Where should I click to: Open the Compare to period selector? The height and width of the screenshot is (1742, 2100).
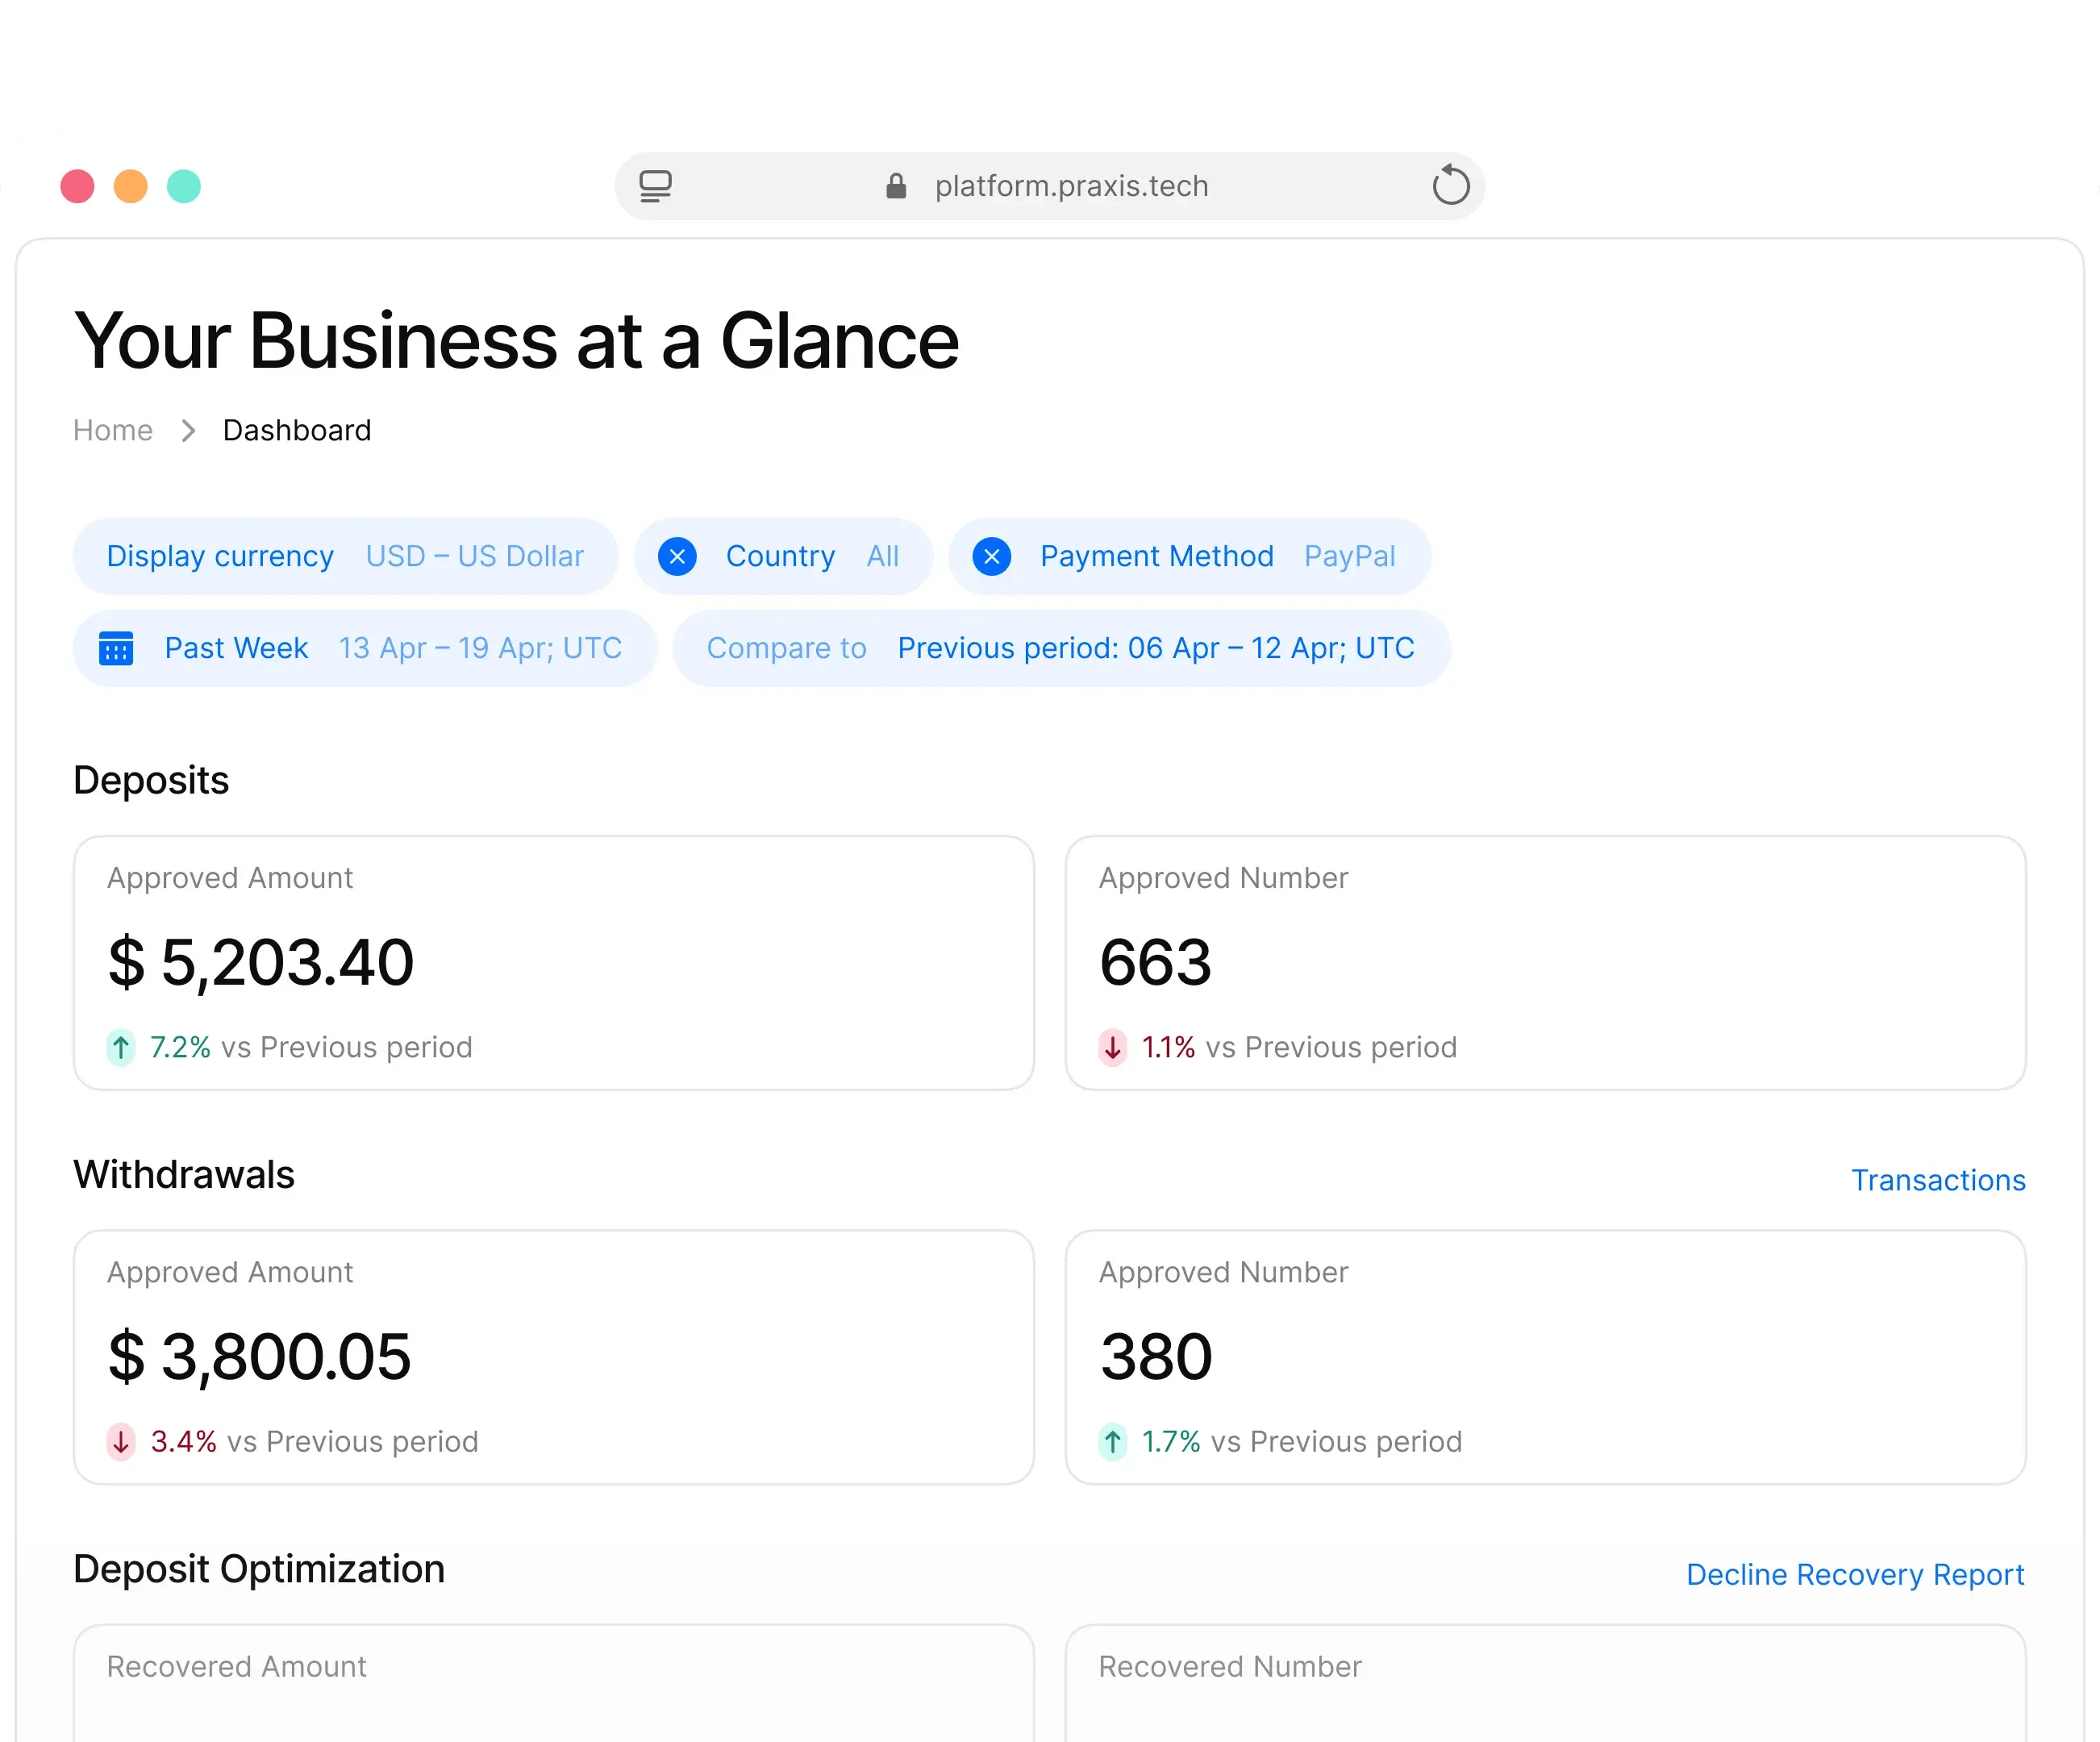[x=1061, y=648]
